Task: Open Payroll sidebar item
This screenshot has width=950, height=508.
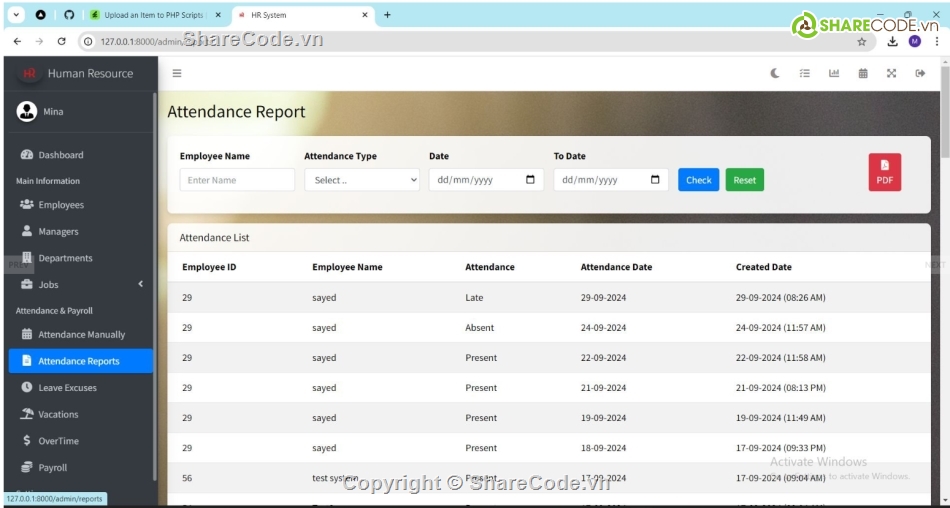Action: [x=80, y=468]
